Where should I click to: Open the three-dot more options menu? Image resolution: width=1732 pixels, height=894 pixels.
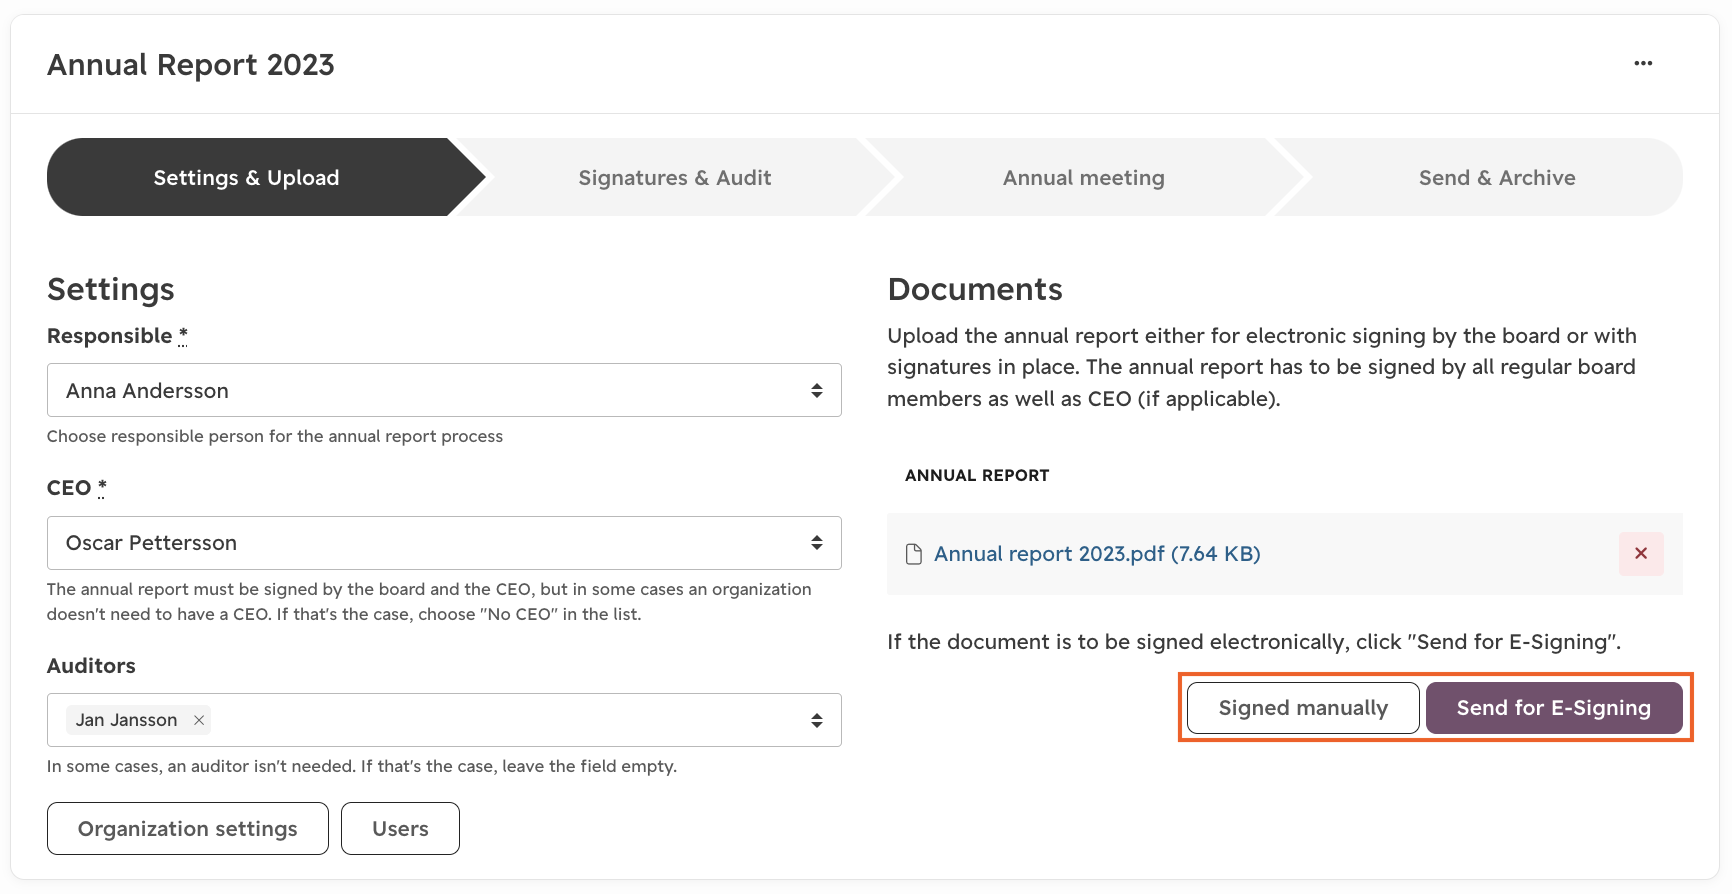[1643, 63]
